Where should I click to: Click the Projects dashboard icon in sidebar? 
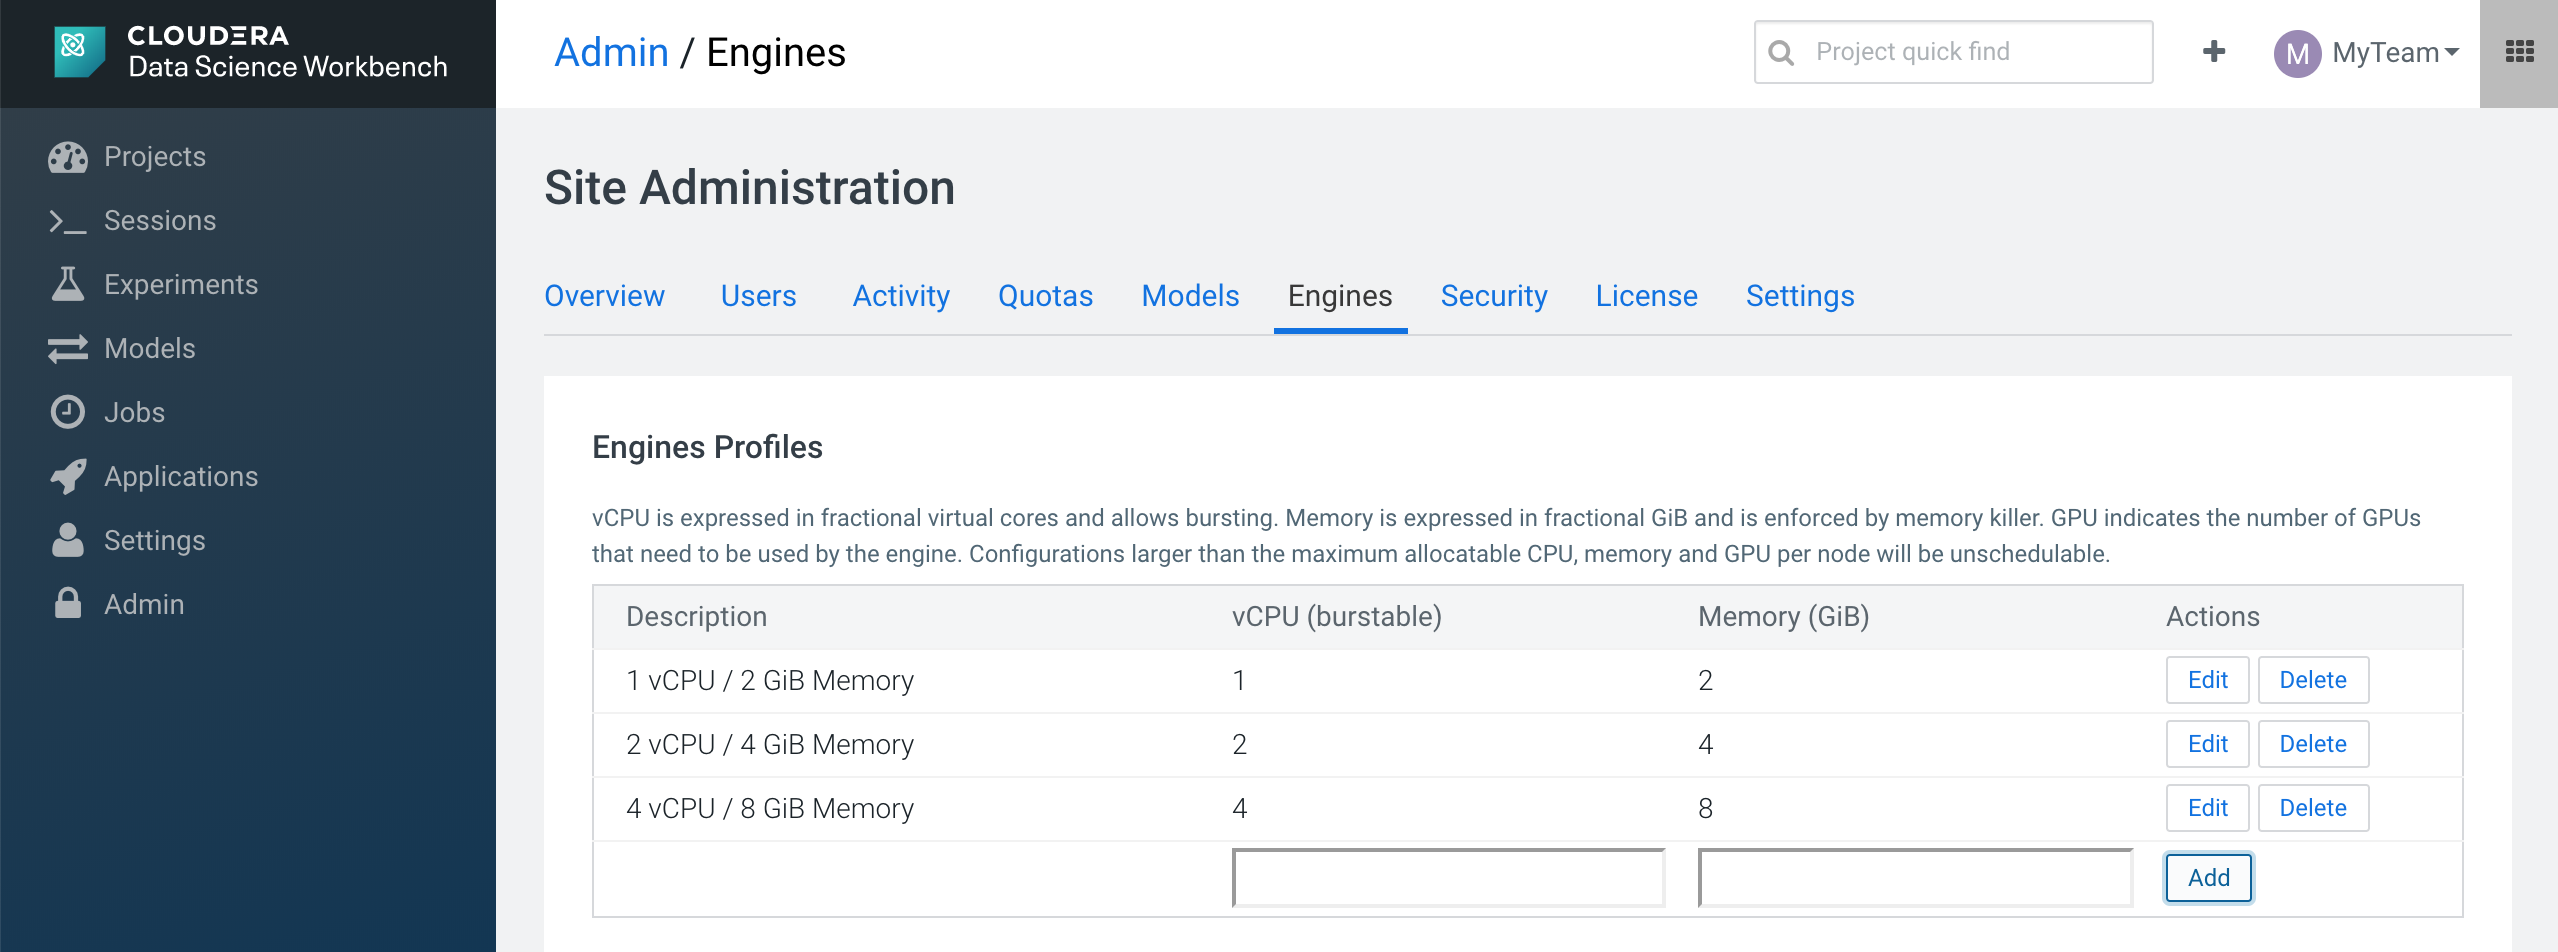tap(68, 157)
